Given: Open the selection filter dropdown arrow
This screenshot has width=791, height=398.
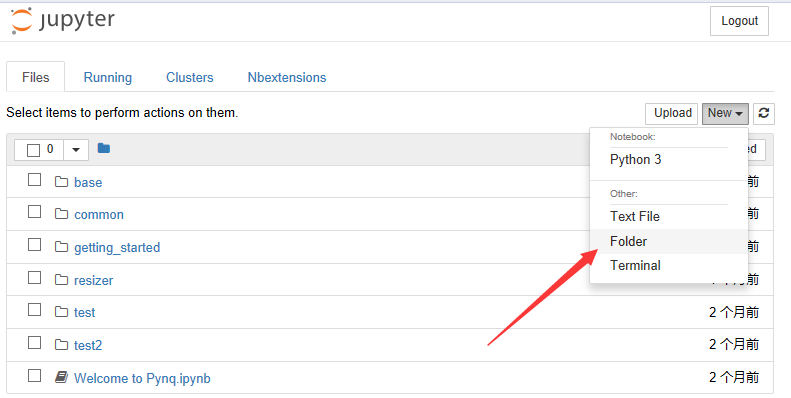Looking at the screenshot, I should point(76,150).
